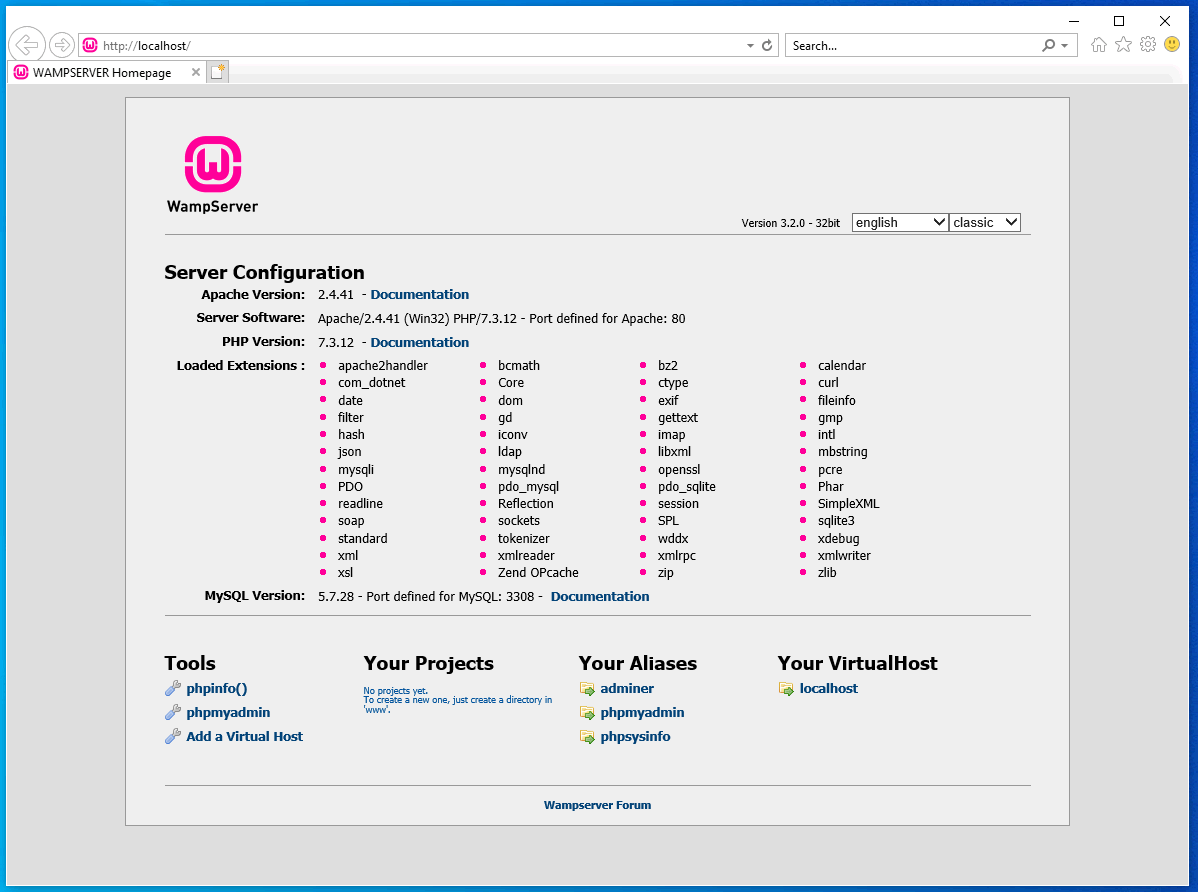Open Favorites with the star icon
This screenshot has width=1198, height=893.
tap(1123, 45)
